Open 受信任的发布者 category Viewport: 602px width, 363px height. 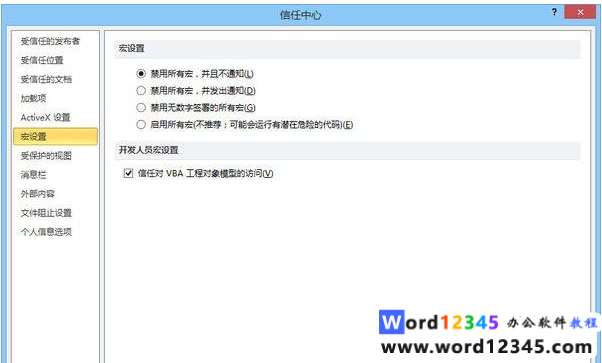coord(50,41)
